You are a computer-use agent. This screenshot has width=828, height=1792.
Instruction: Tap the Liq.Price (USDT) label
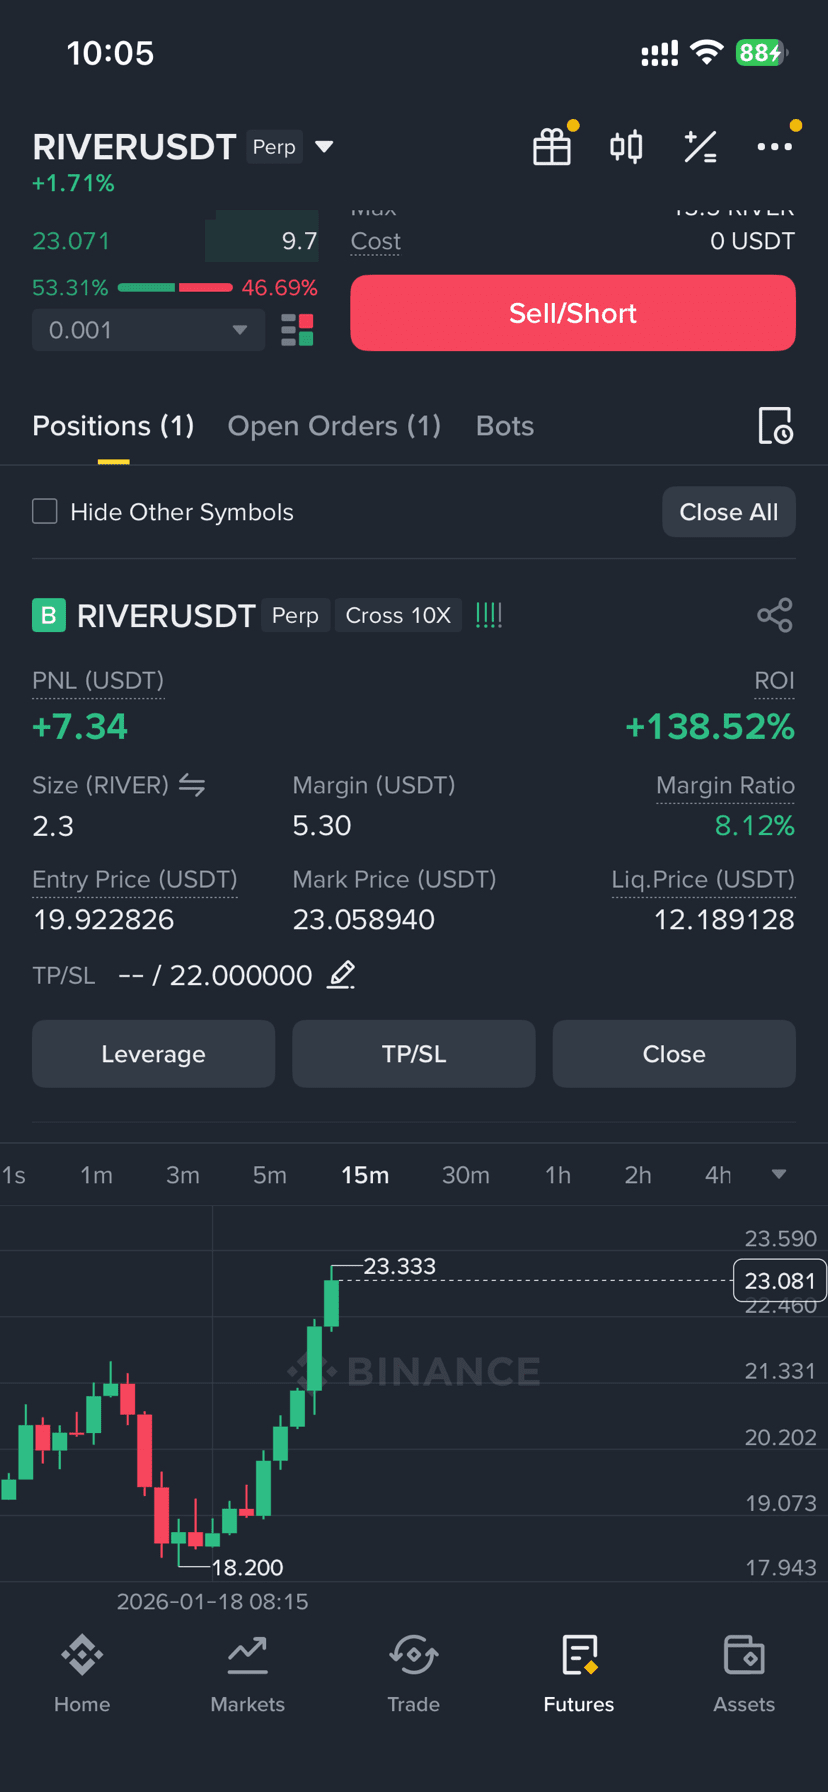703,880
